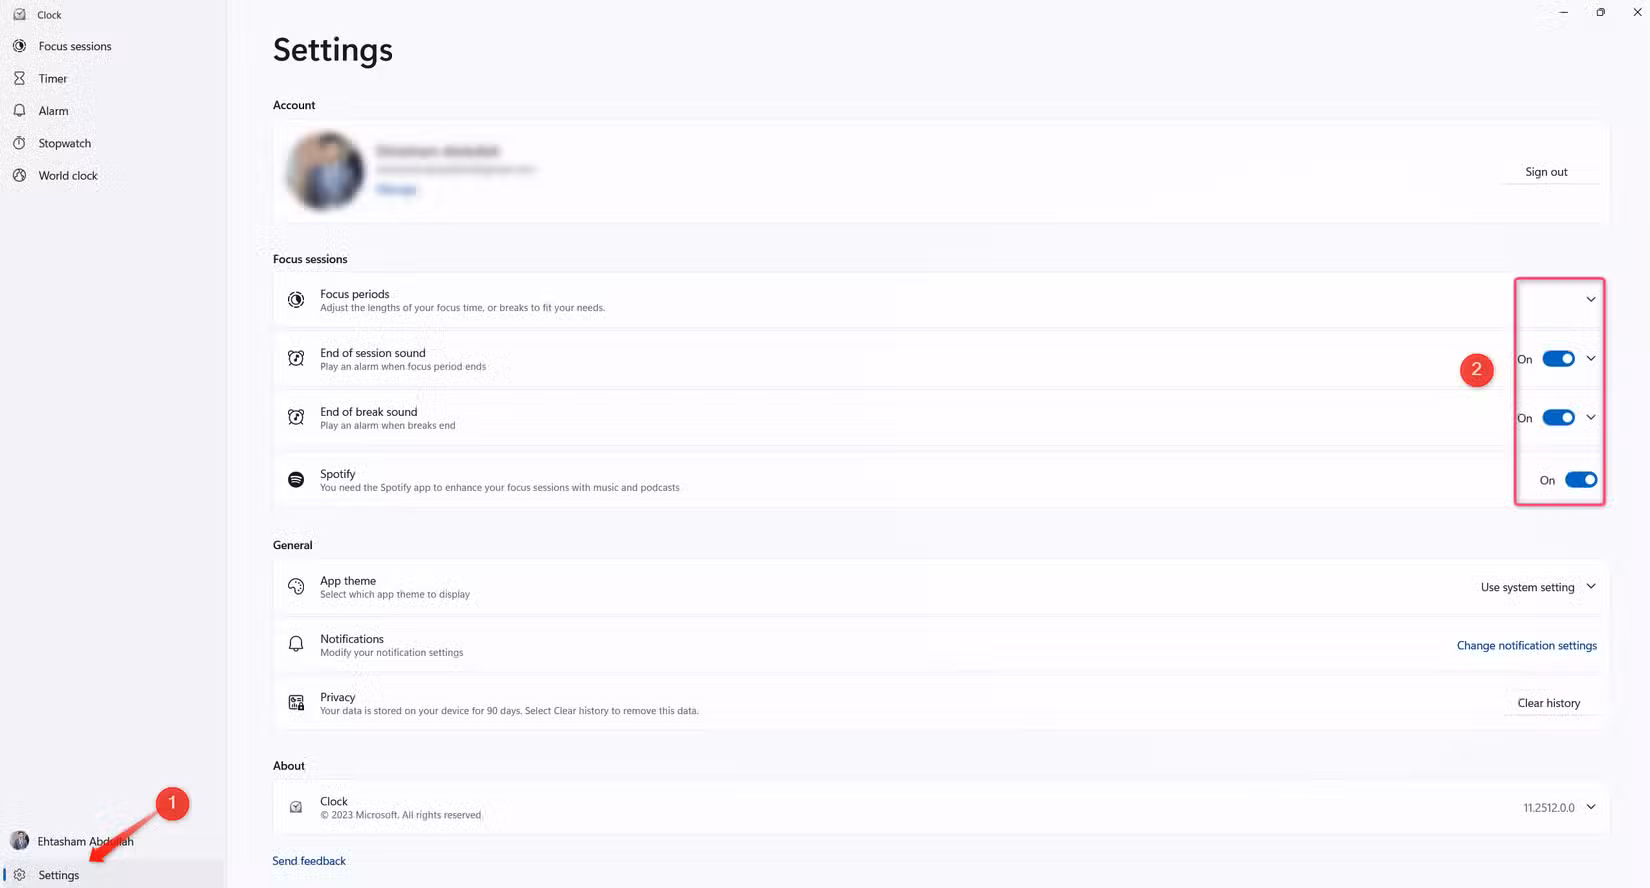Screen dimensions: 1650x888
Task: Click the Settings gear icon
Action: [x=19, y=875]
